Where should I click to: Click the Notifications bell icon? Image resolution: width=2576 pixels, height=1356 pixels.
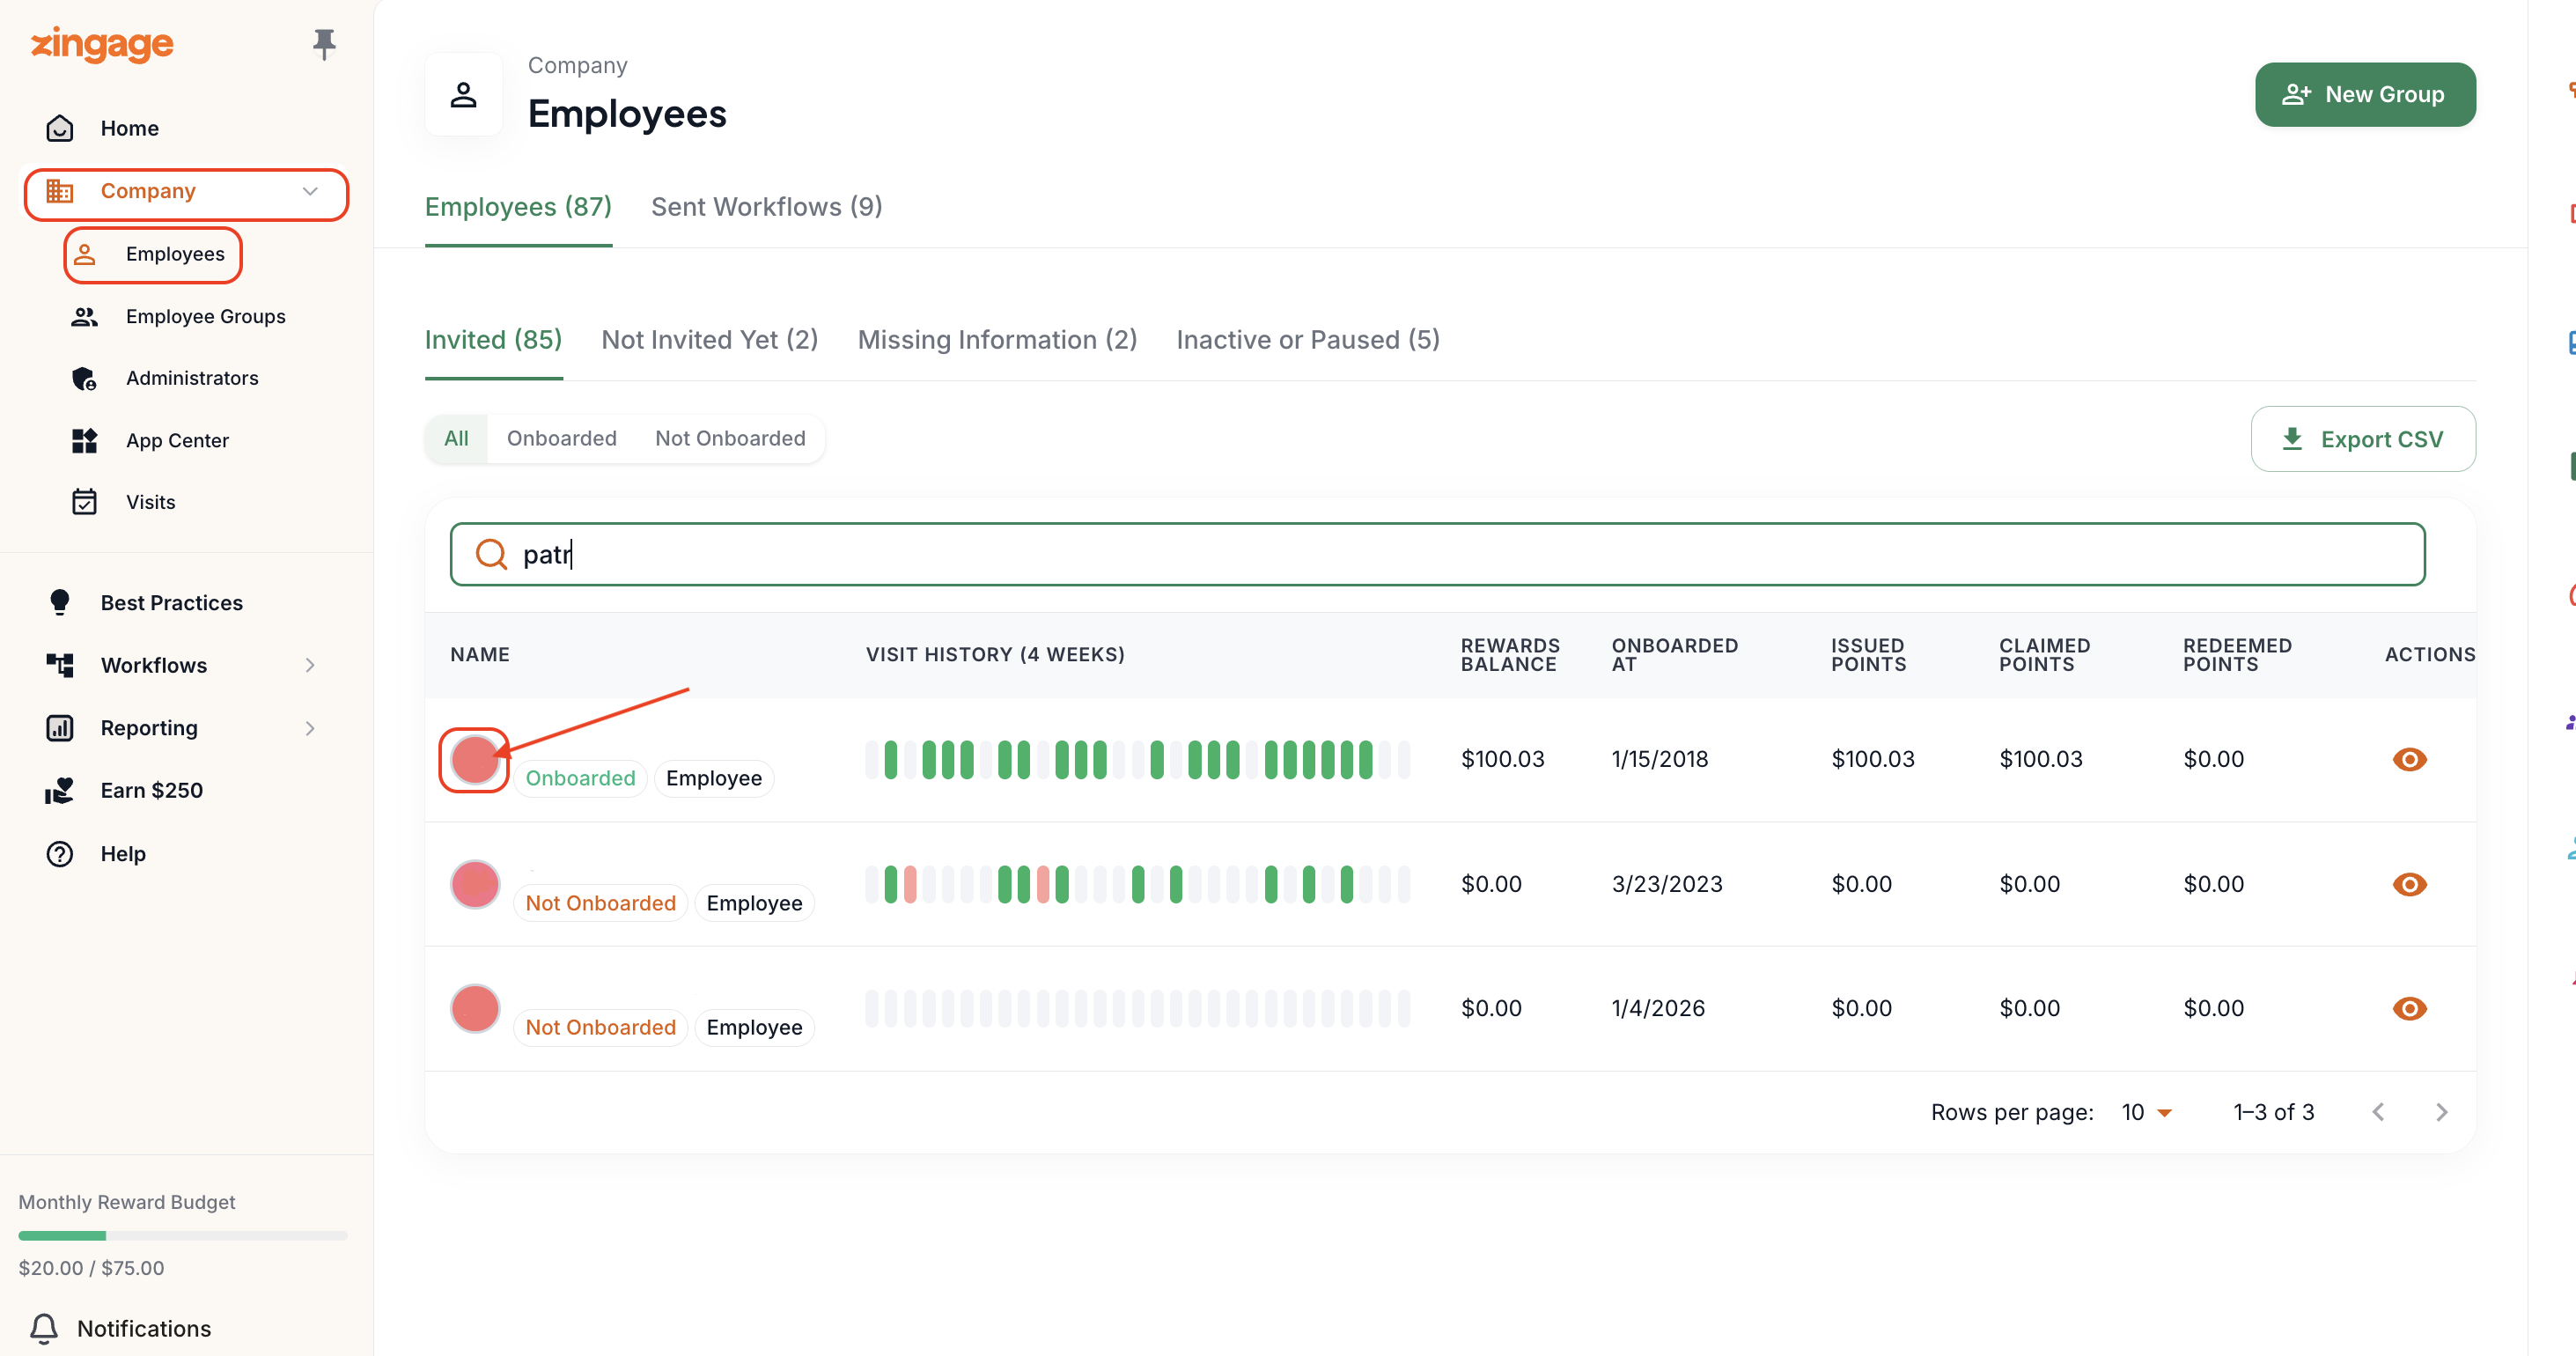click(x=44, y=1328)
